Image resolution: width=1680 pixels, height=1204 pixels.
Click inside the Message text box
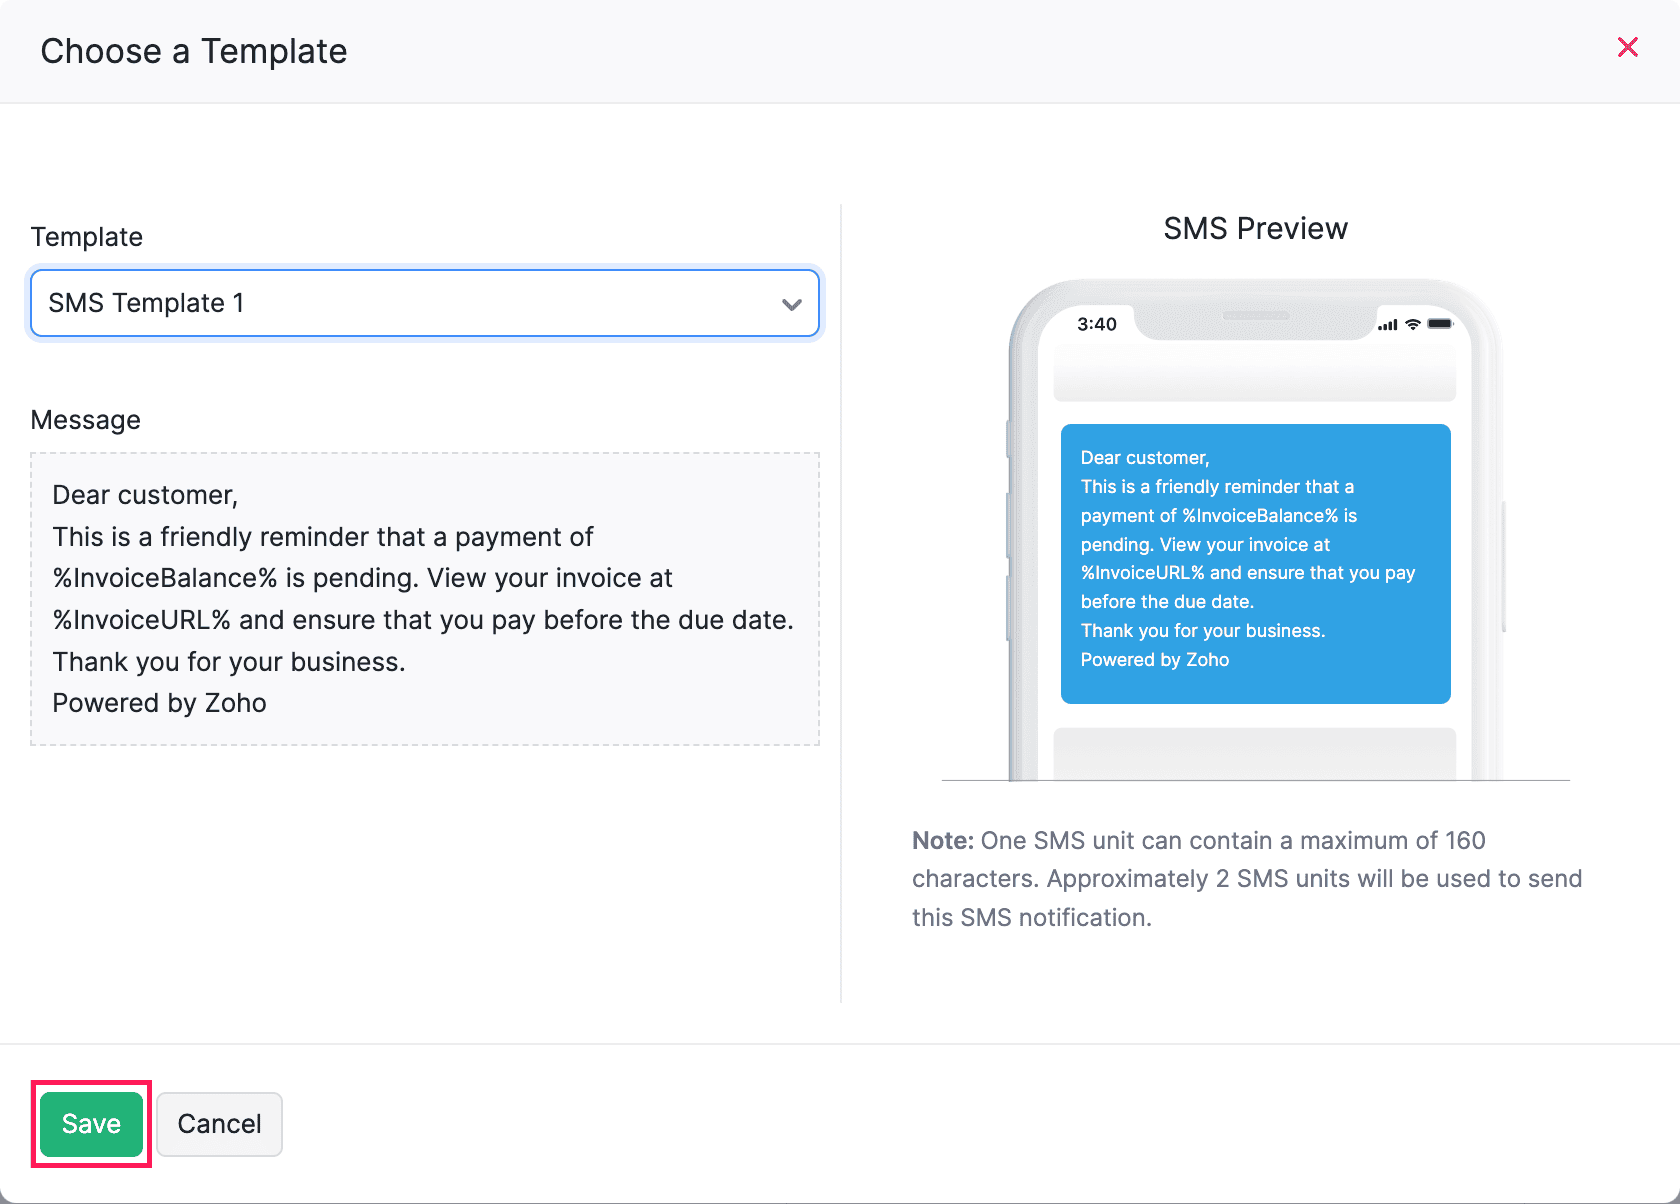click(425, 598)
